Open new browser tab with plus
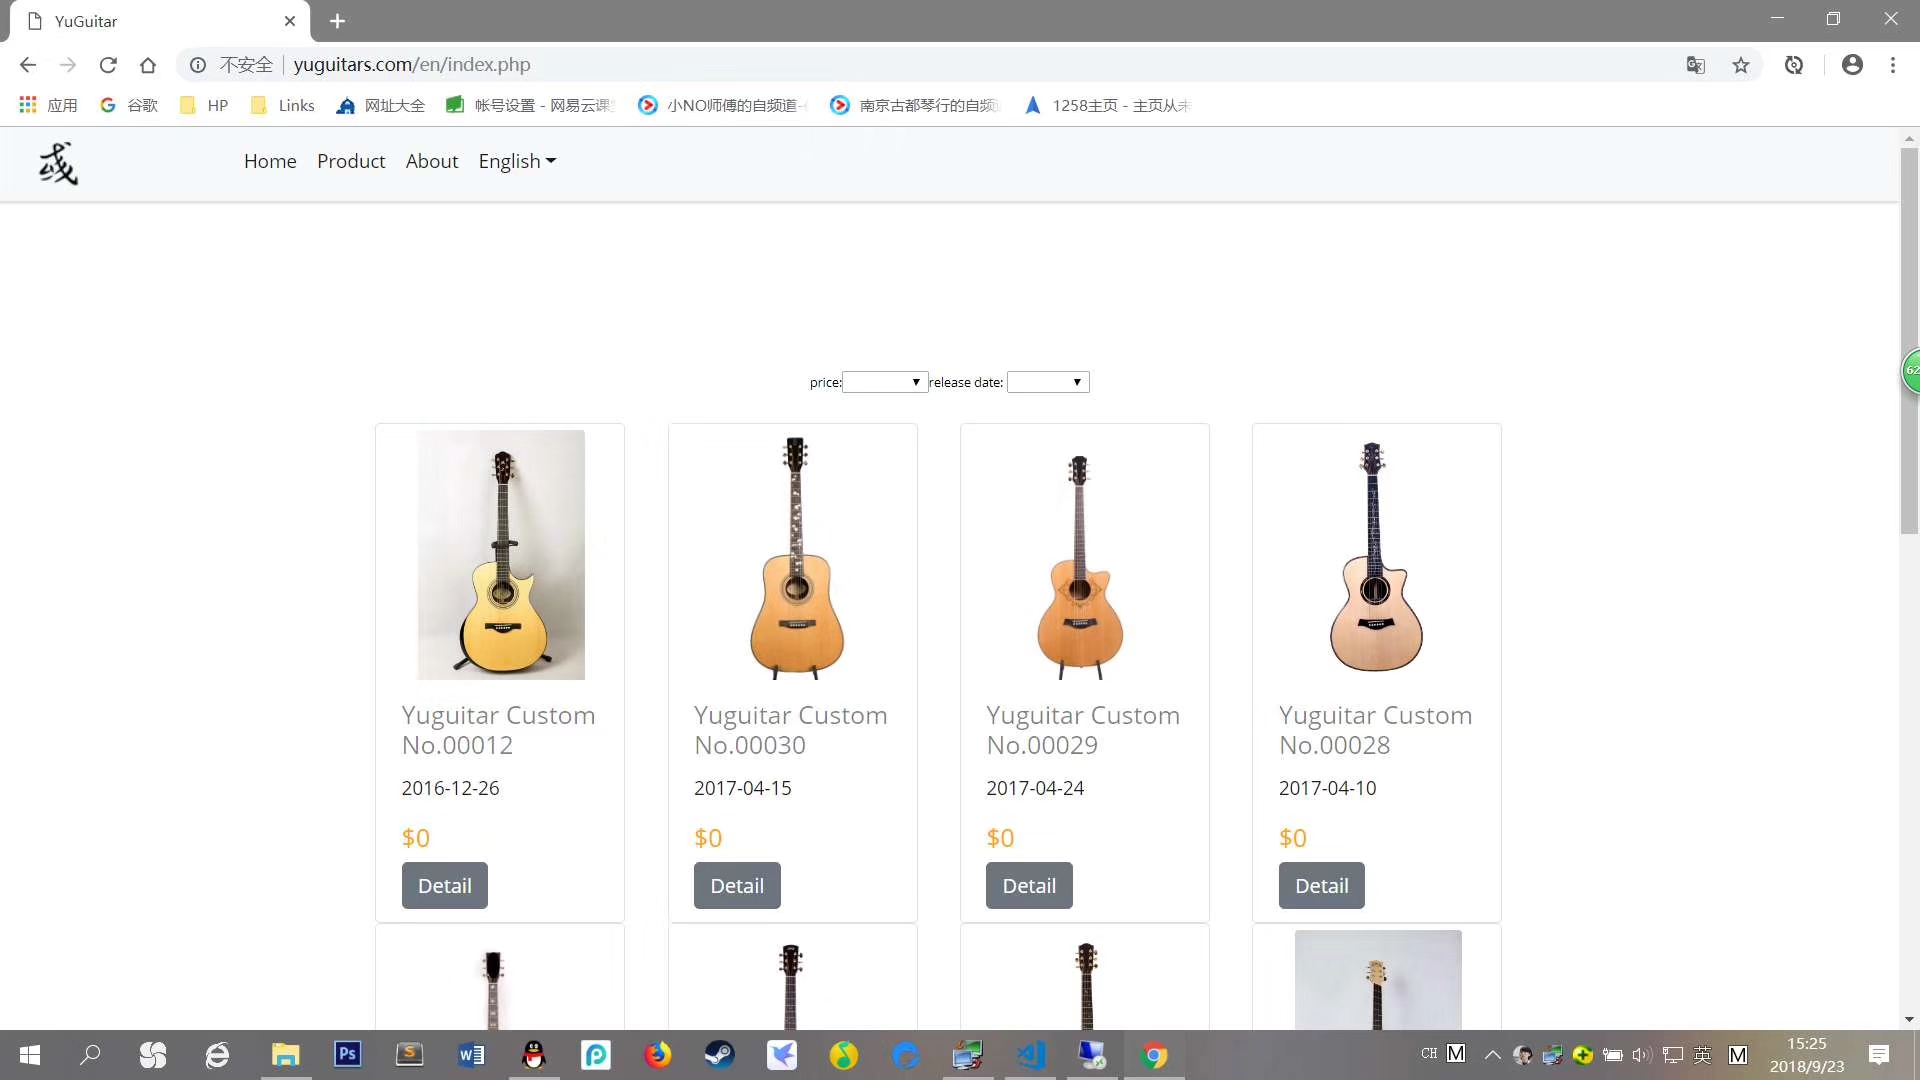The height and width of the screenshot is (1080, 1920). tap(337, 21)
